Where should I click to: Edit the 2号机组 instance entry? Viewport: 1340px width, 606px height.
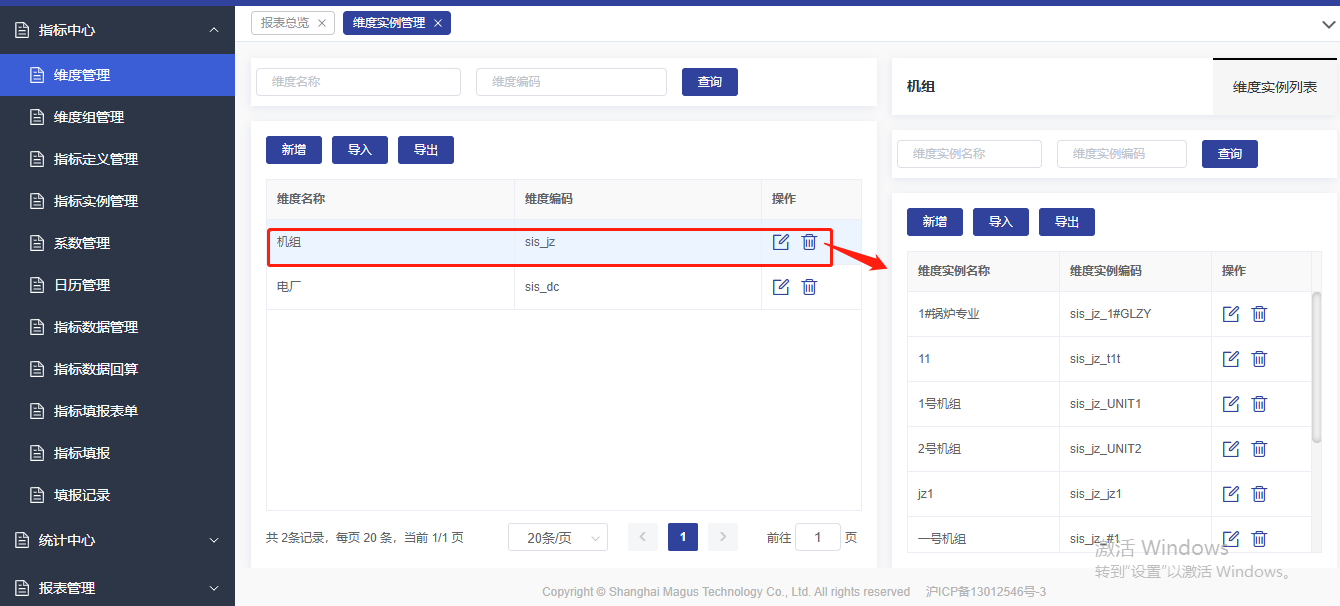pyautogui.click(x=1231, y=449)
